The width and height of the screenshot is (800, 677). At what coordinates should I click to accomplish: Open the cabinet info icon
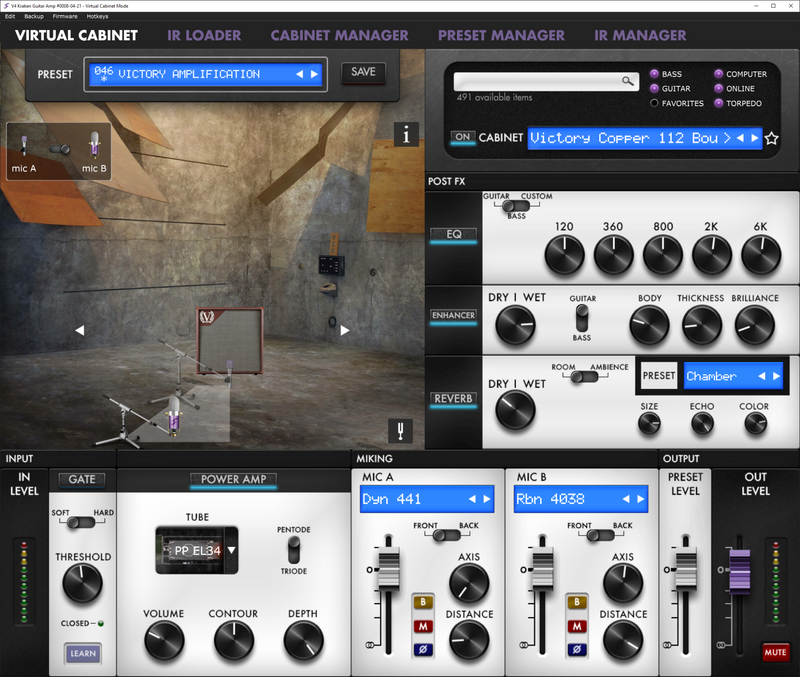406,135
